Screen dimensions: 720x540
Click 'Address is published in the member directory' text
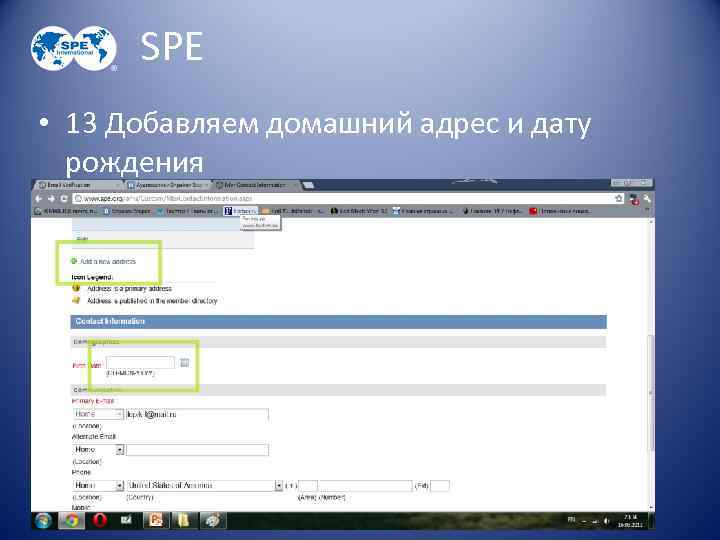pyautogui.click(x=152, y=301)
